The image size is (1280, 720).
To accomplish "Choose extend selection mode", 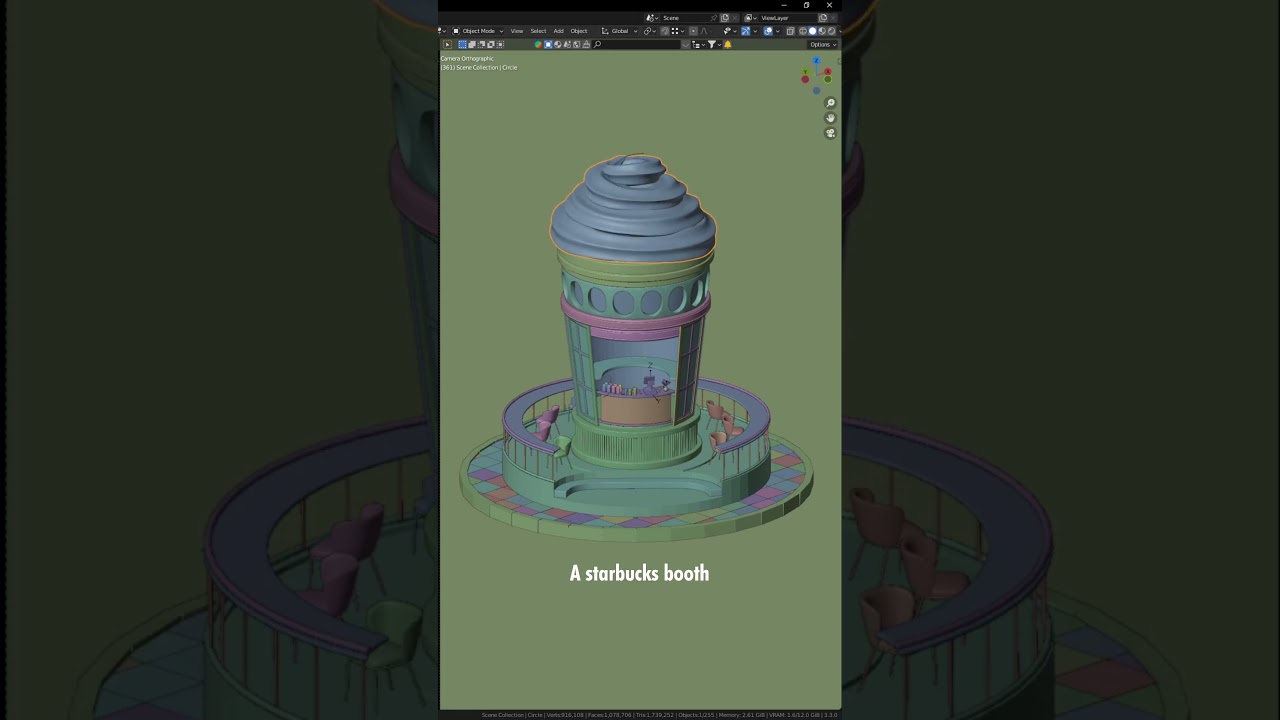I will pos(472,44).
